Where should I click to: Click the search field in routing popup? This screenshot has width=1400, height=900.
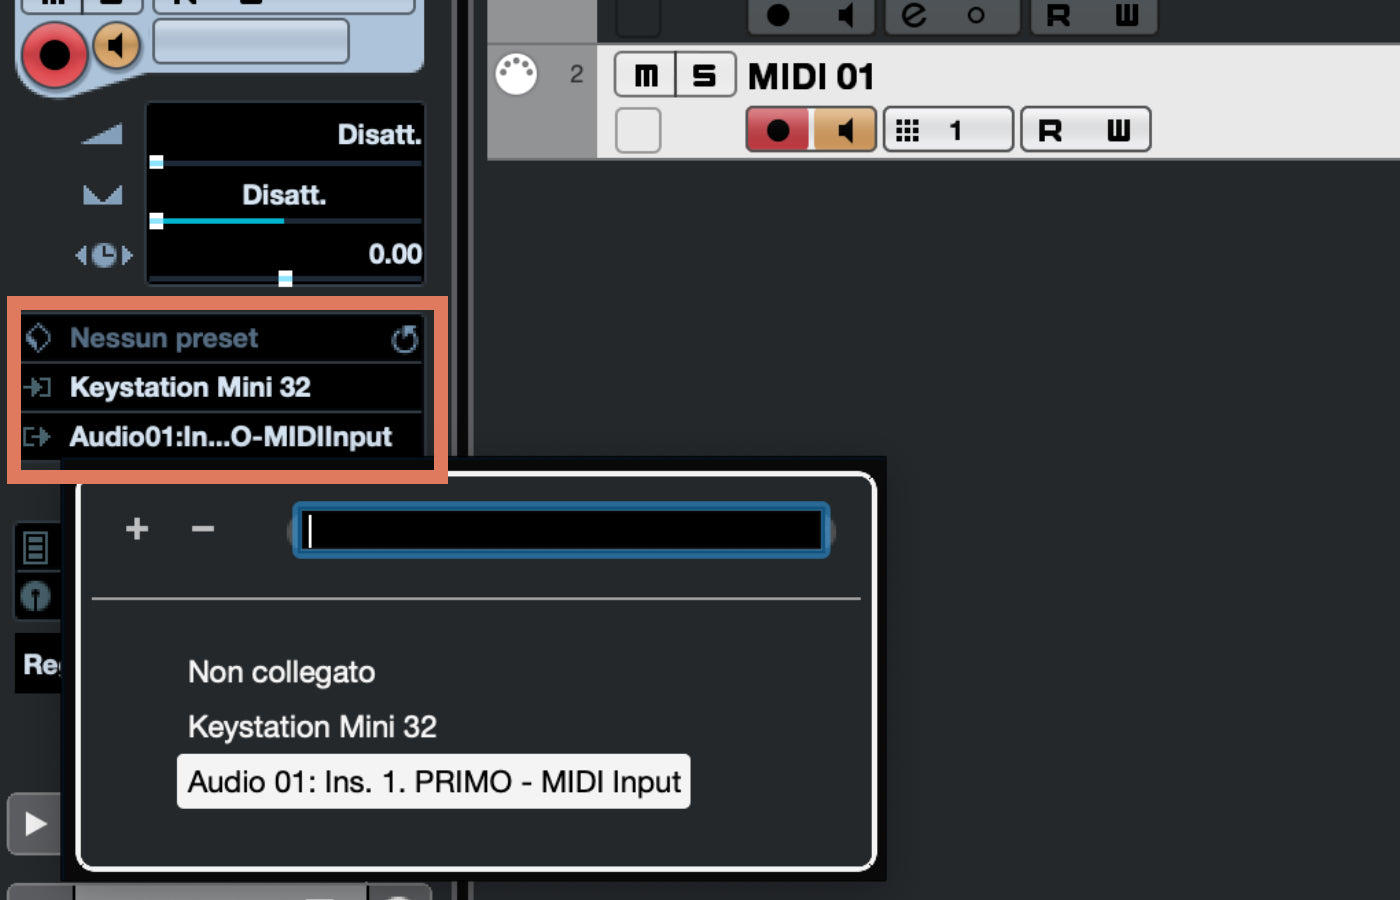pos(561,530)
